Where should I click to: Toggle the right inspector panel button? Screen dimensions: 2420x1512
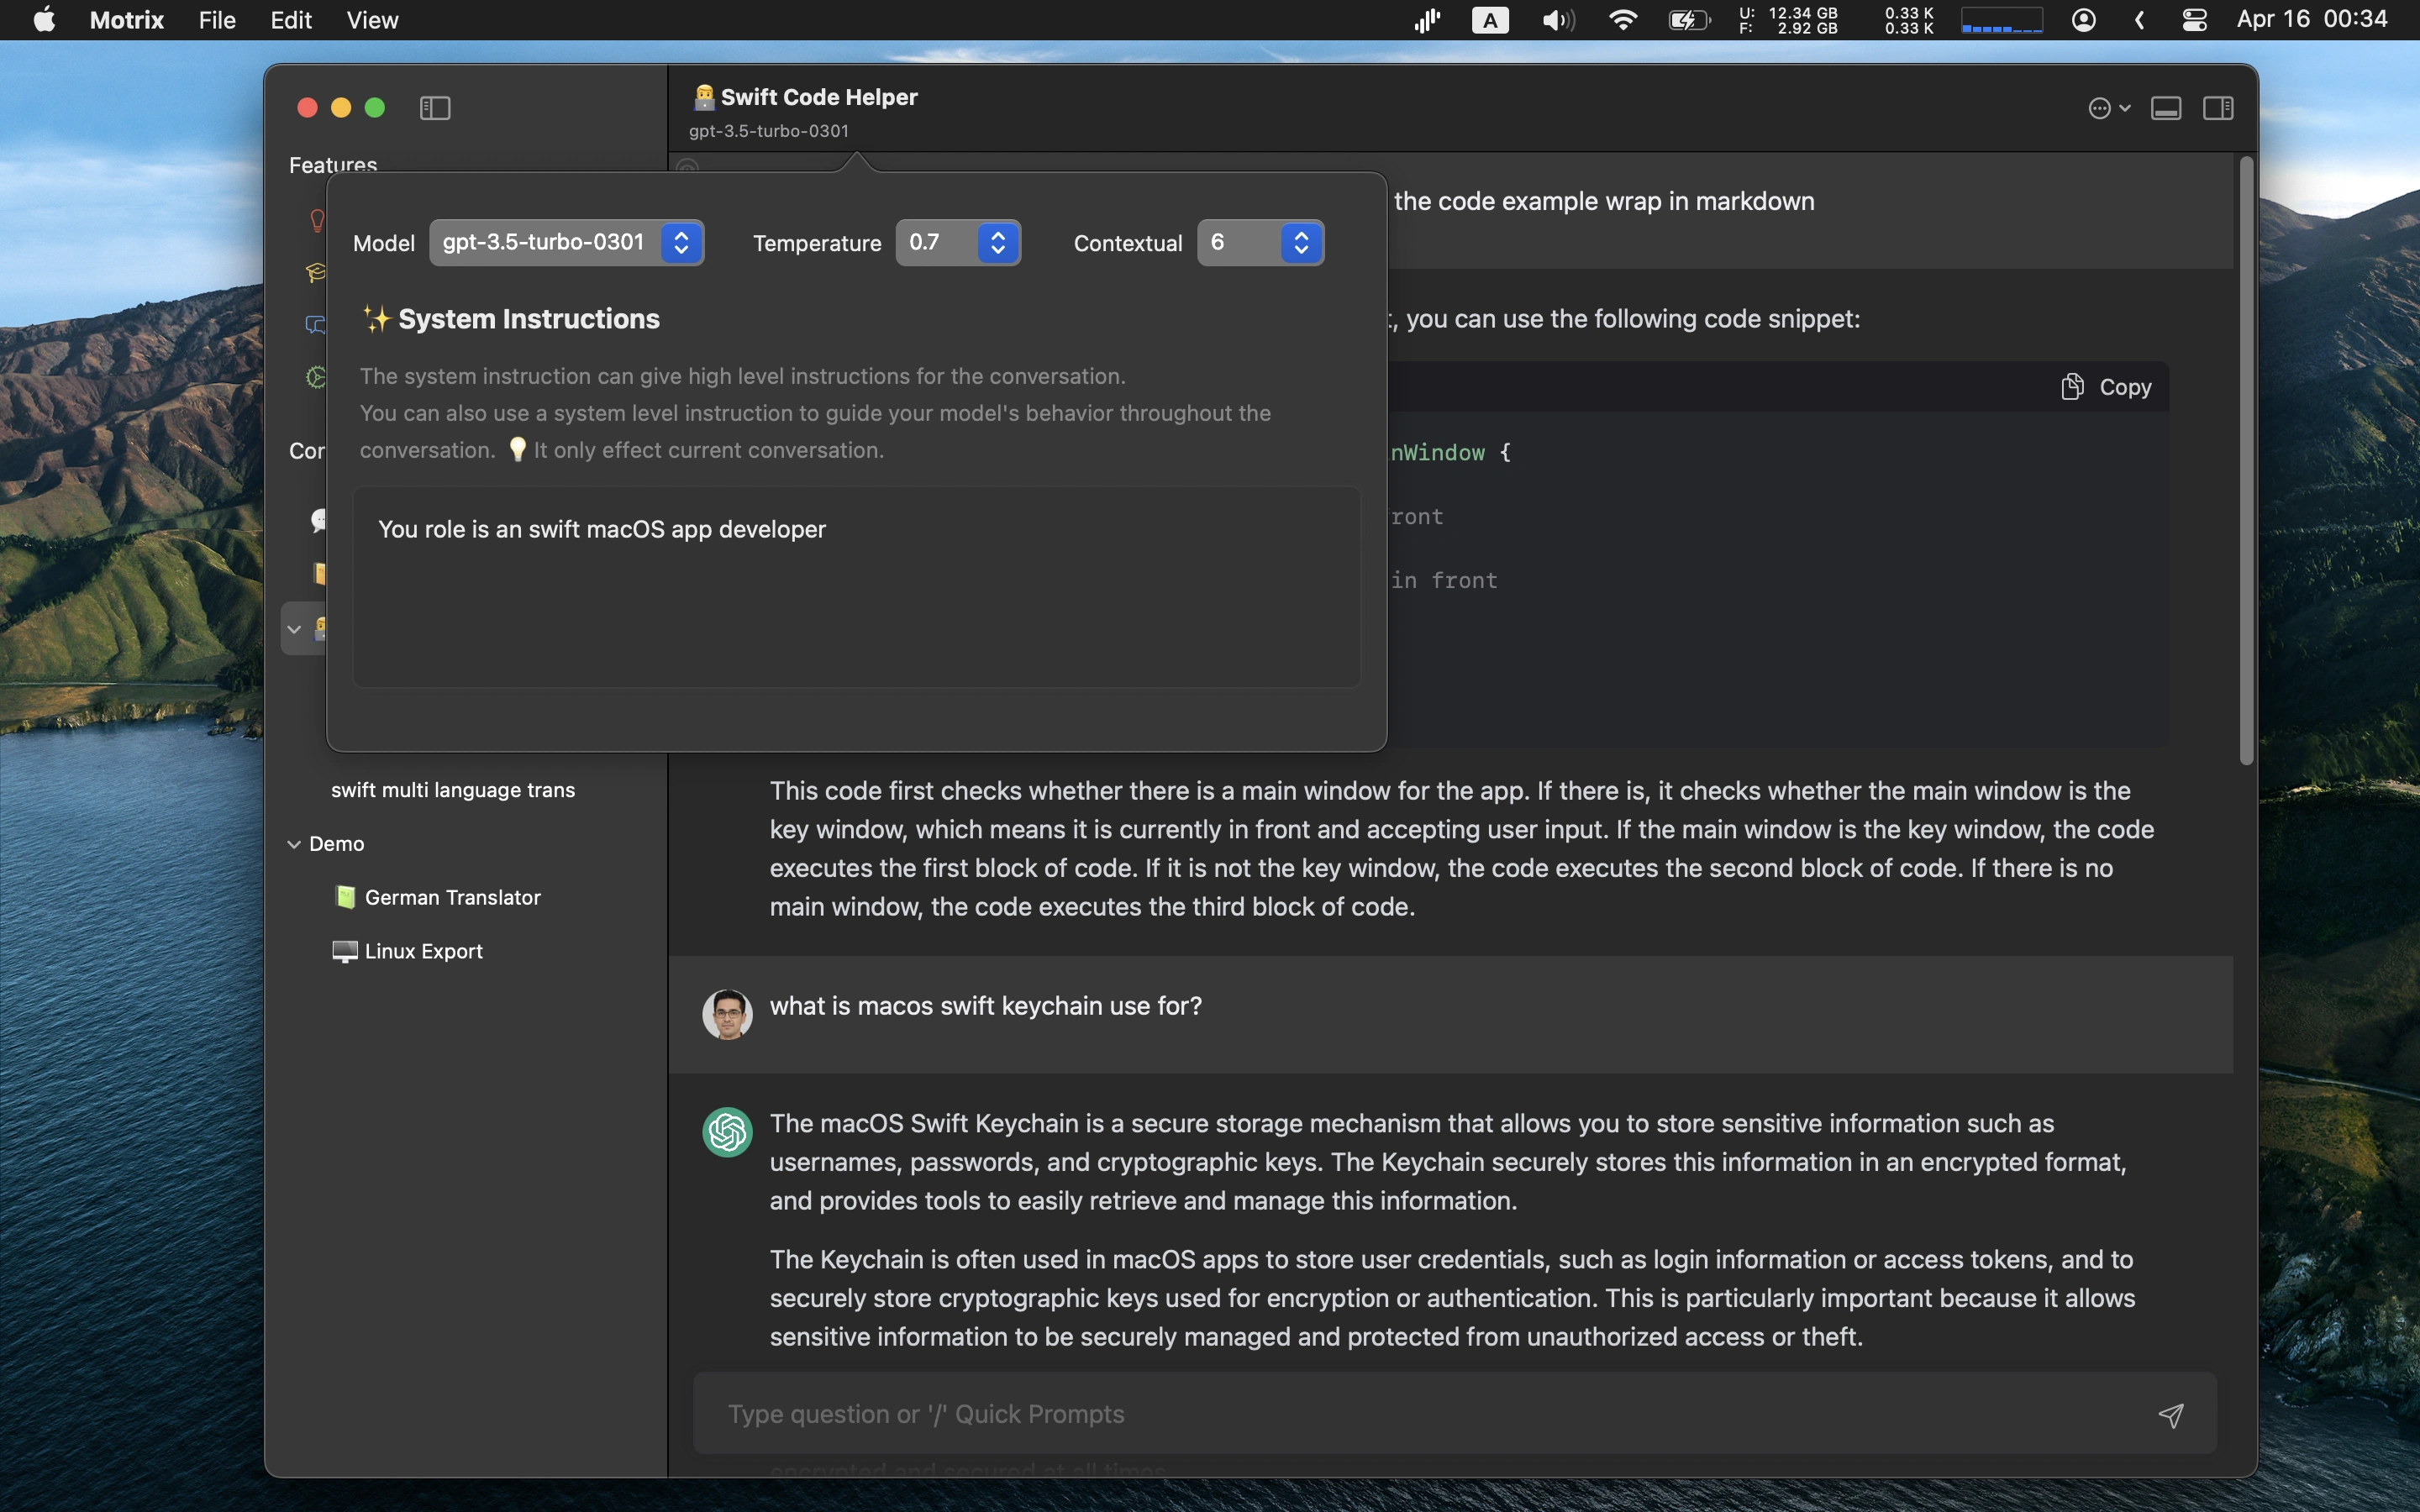(x=2217, y=108)
